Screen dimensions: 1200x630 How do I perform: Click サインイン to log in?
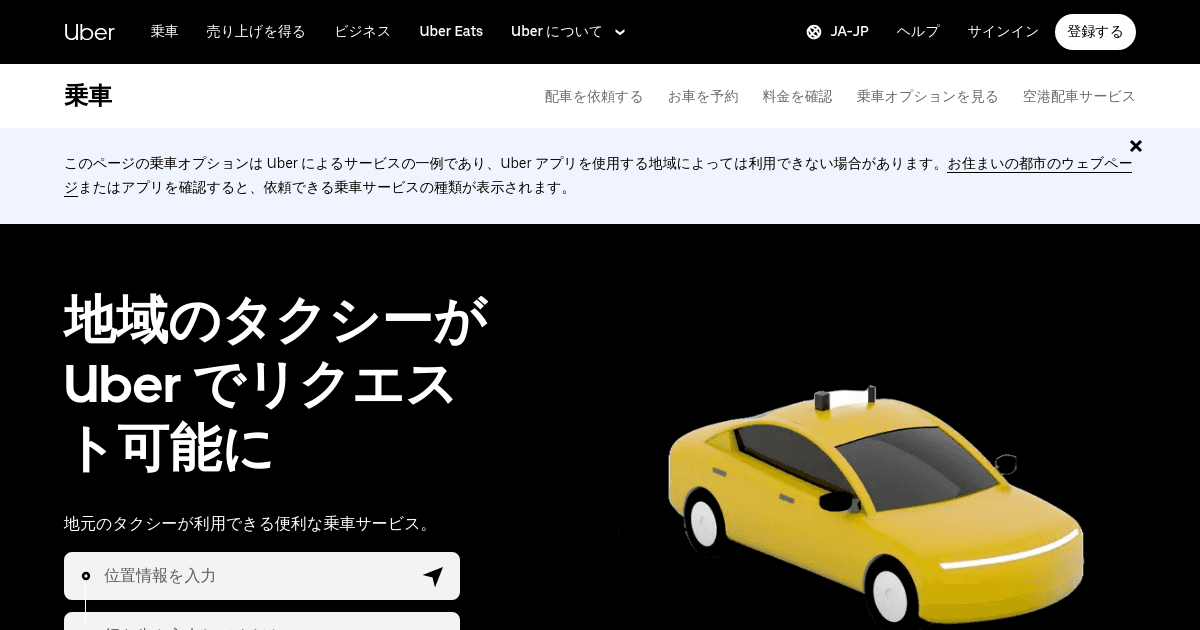point(1002,31)
